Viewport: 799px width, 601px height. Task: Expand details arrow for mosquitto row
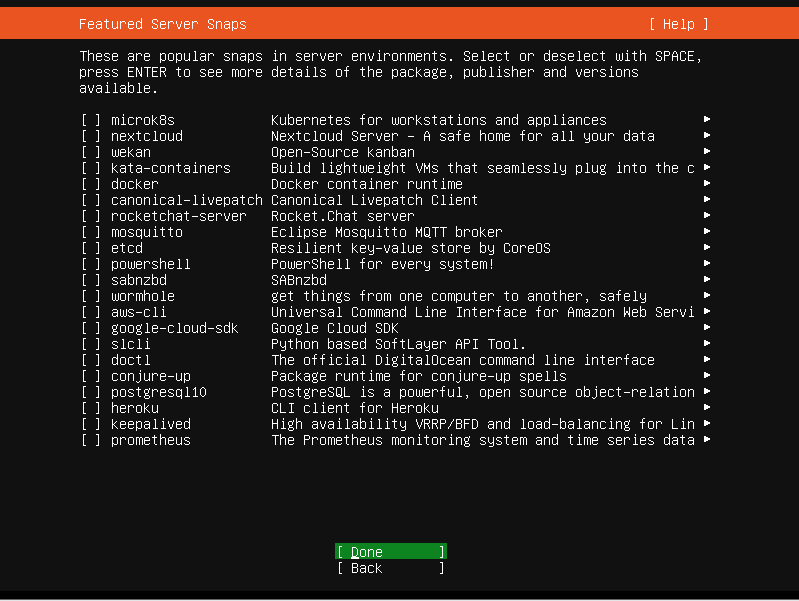coord(707,231)
